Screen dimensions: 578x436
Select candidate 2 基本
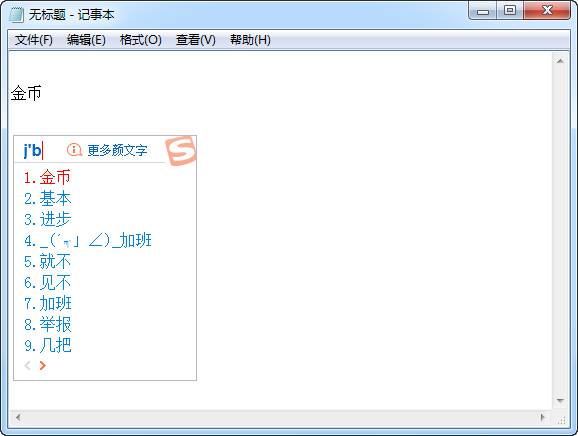(x=47, y=198)
